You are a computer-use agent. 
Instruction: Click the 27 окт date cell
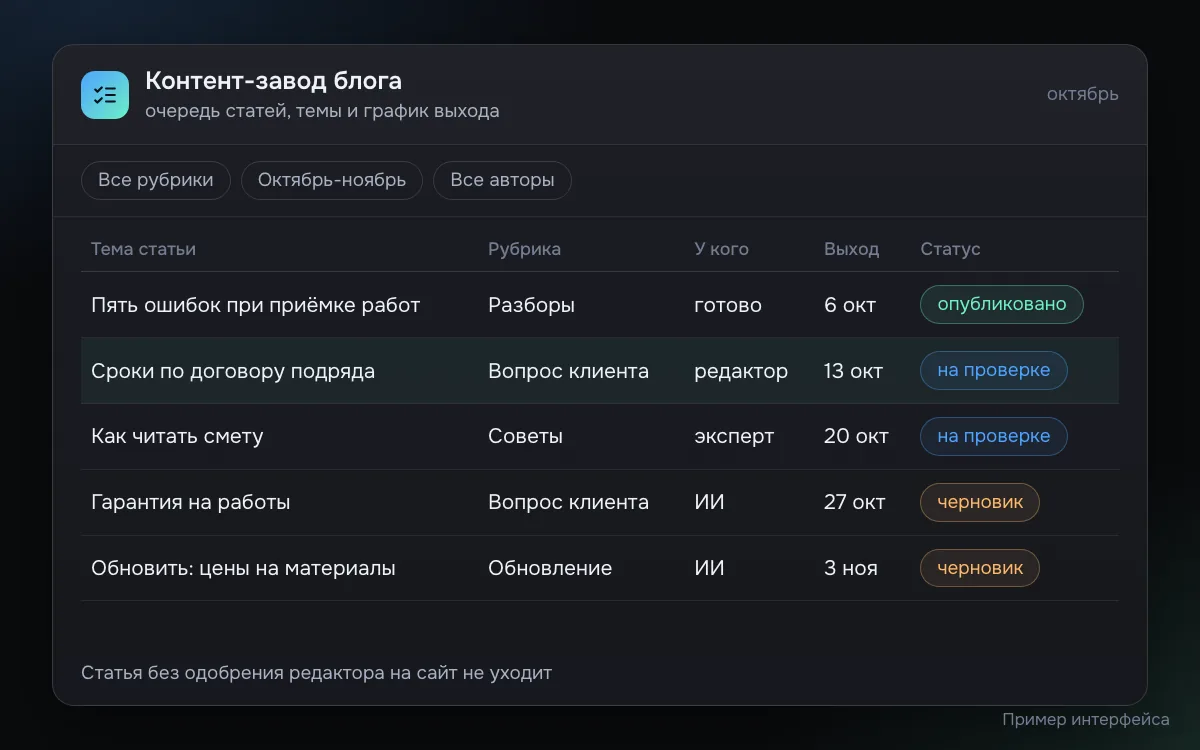pos(855,503)
